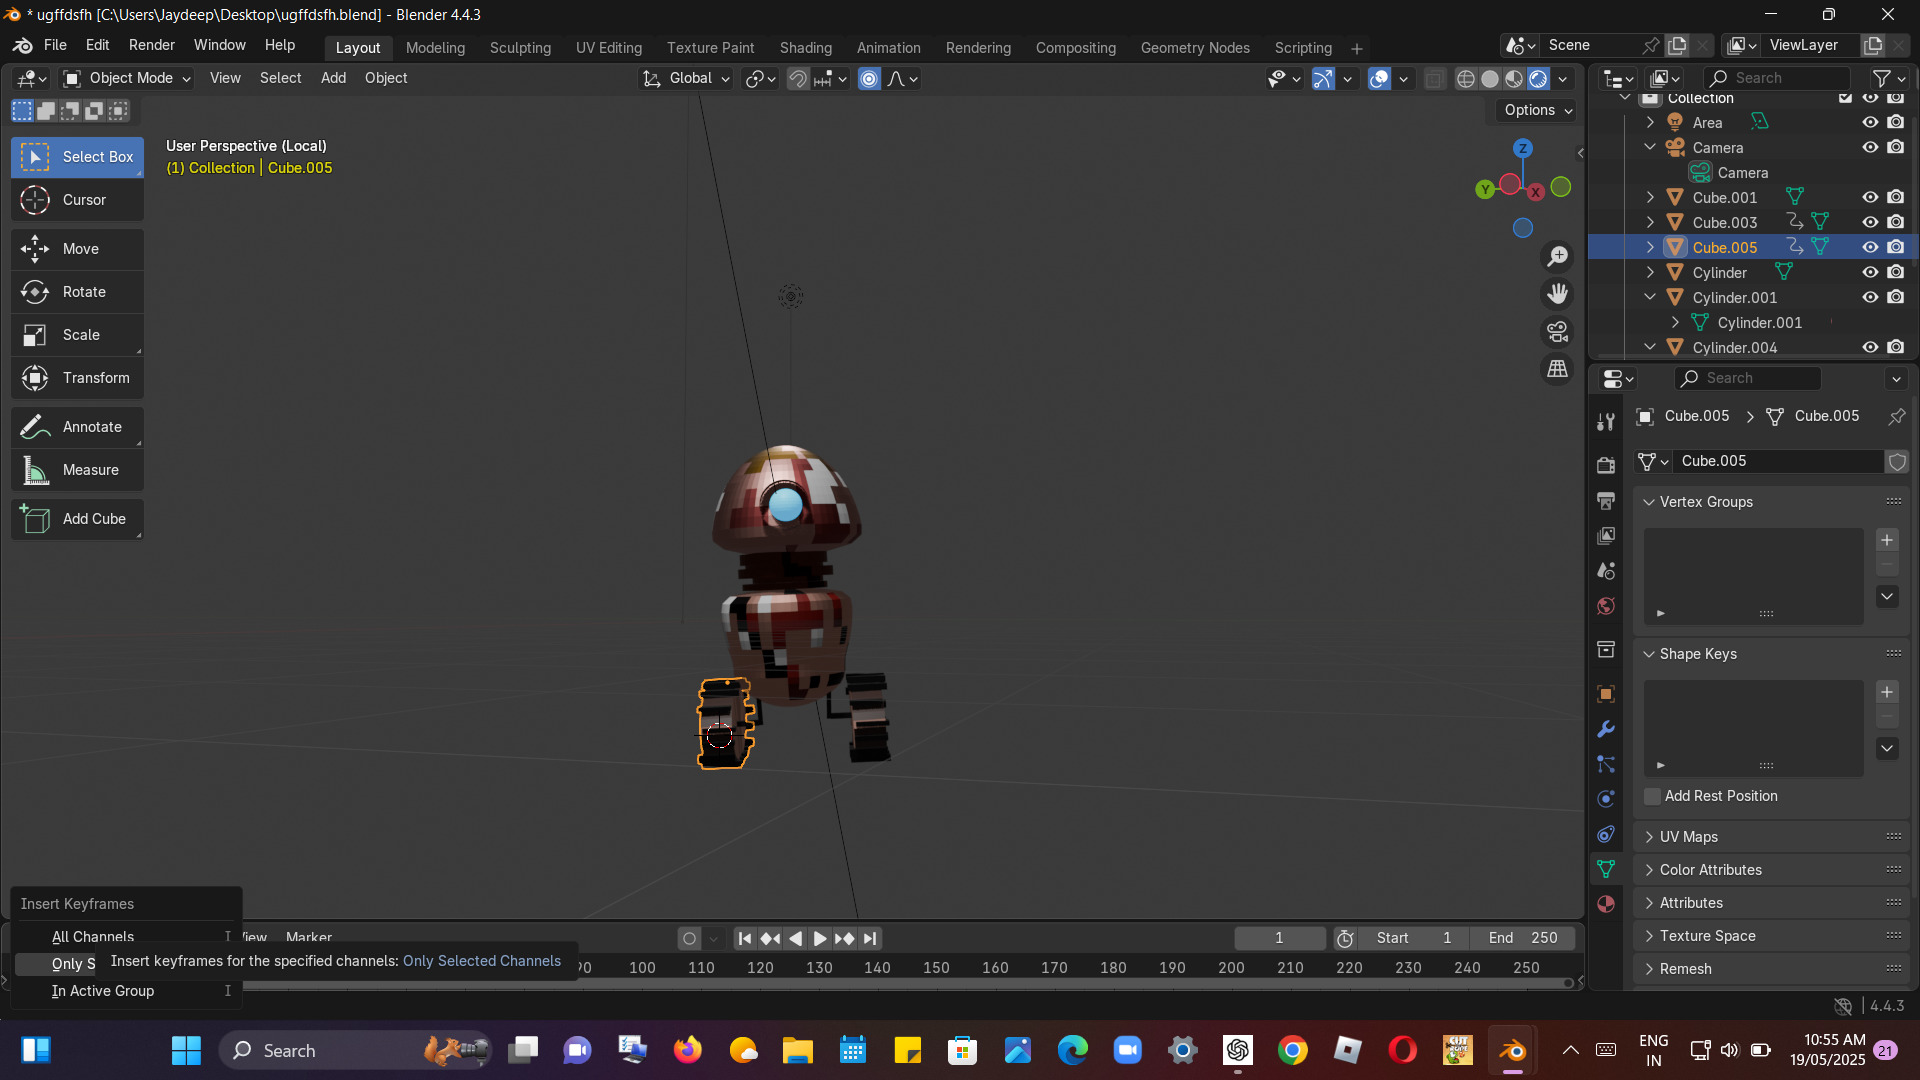This screenshot has height=1080, width=1920.
Task: Toggle auto keying record button
Action: (688, 939)
